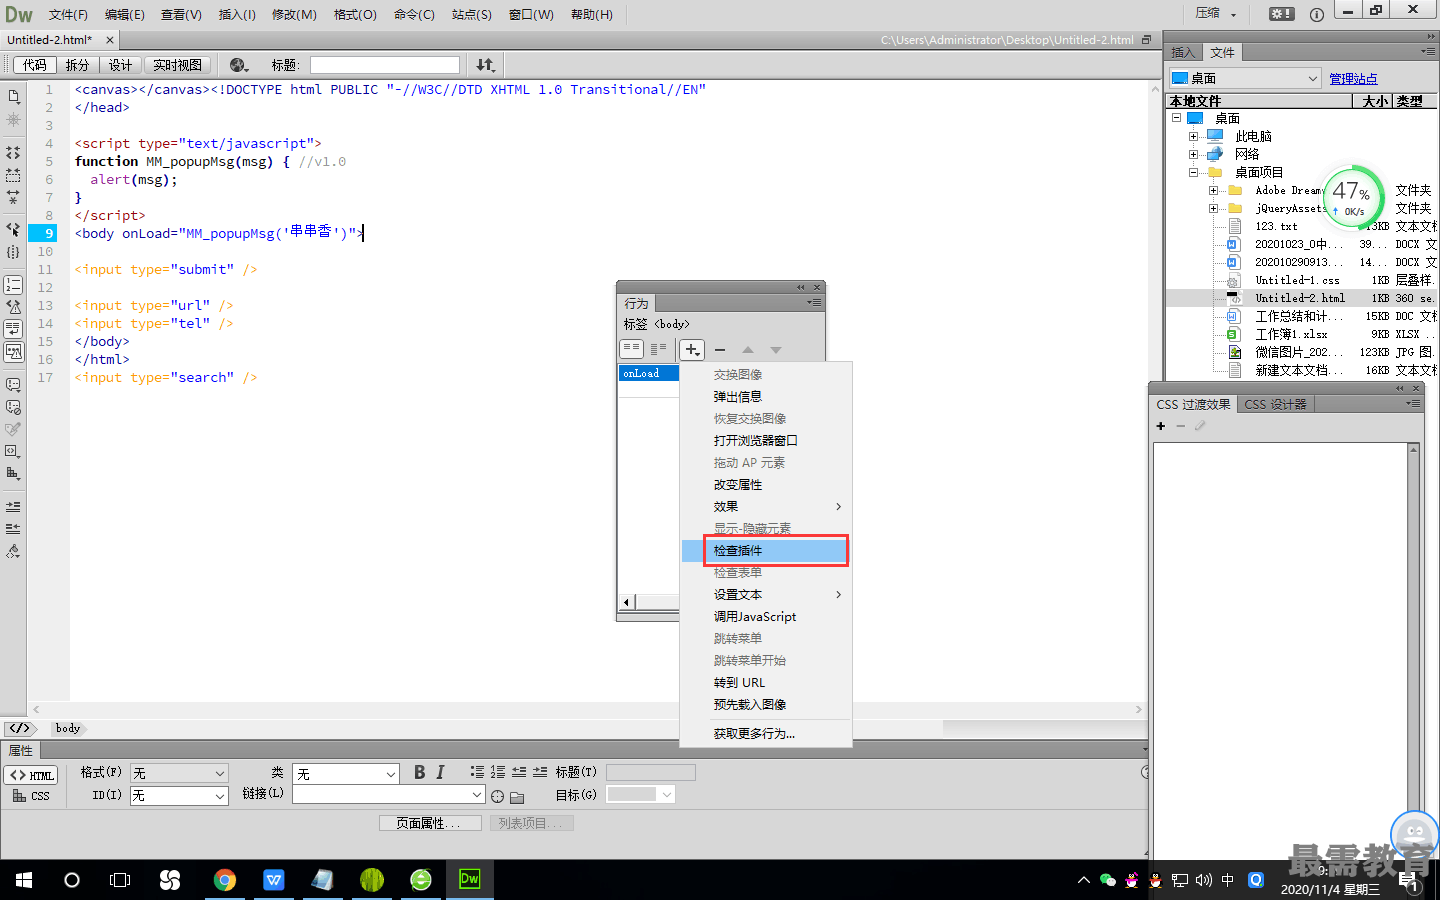Open the 桌面 site dropdown
1440x900 pixels.
tap(1245, 78)
